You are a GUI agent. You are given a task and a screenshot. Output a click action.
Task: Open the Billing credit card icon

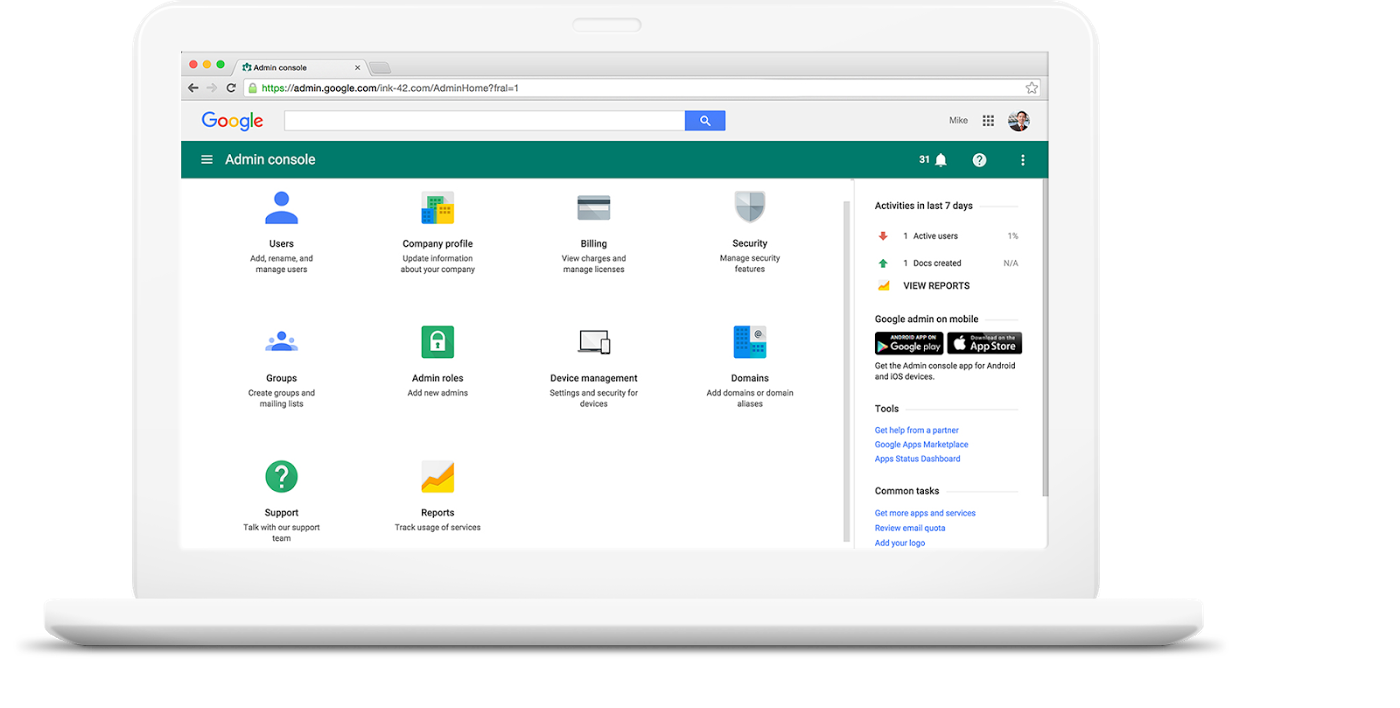tap(593, 208)
